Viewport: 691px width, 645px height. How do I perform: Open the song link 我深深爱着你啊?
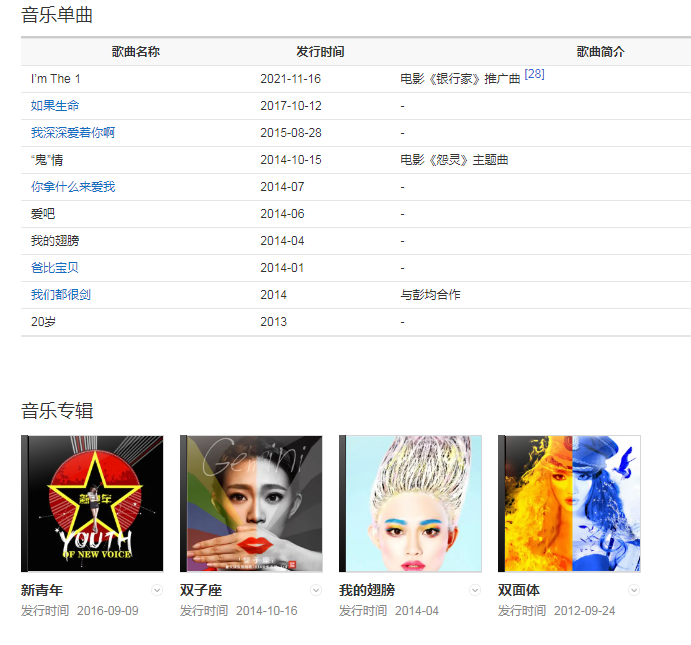click(x=73, y=133)
